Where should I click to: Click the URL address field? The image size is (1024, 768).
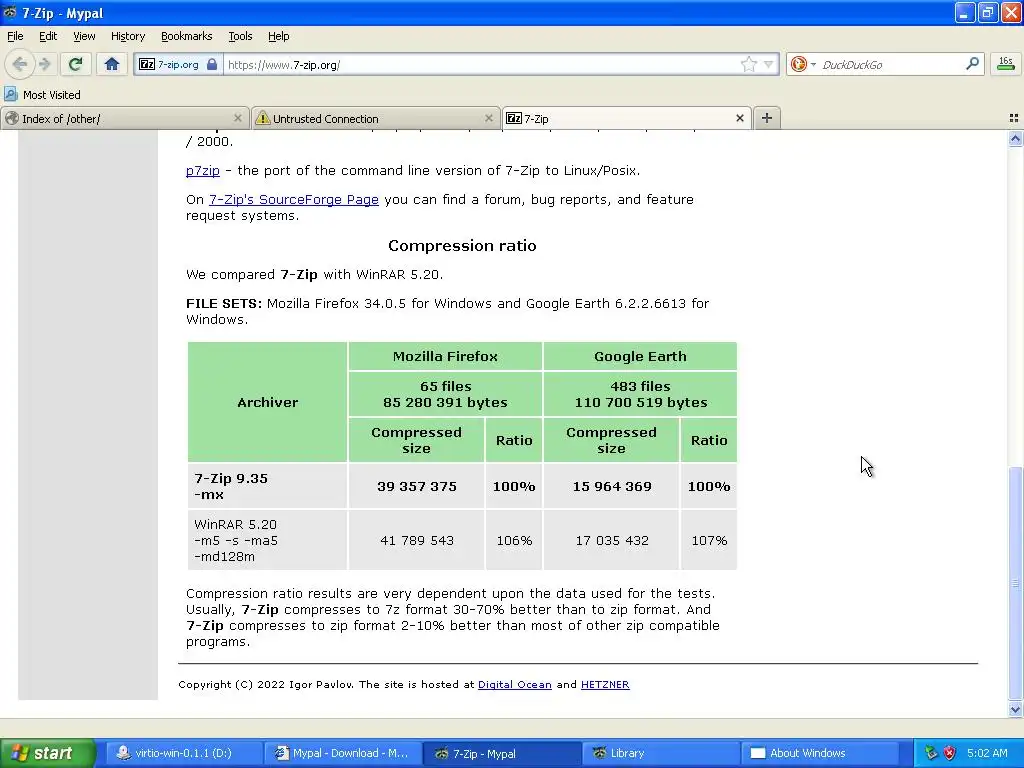coord(480,65)
